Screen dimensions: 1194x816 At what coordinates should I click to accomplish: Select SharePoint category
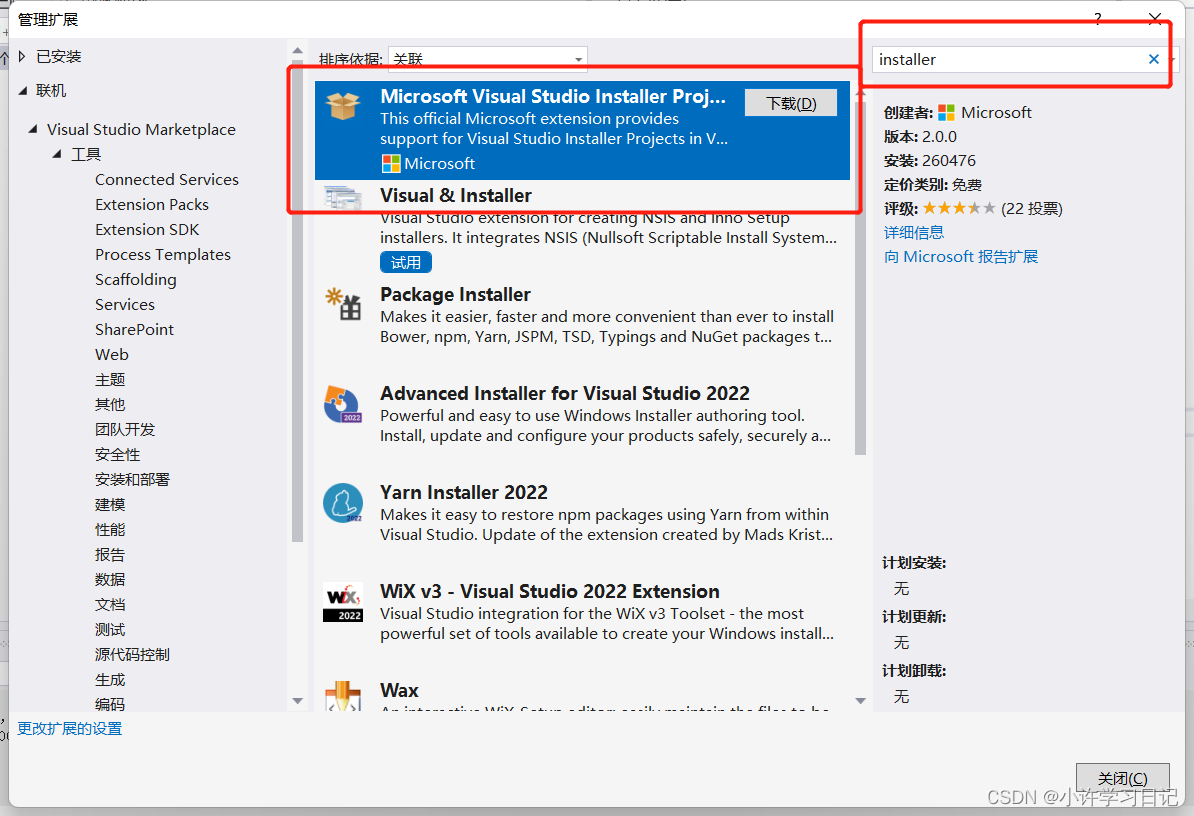134,330
